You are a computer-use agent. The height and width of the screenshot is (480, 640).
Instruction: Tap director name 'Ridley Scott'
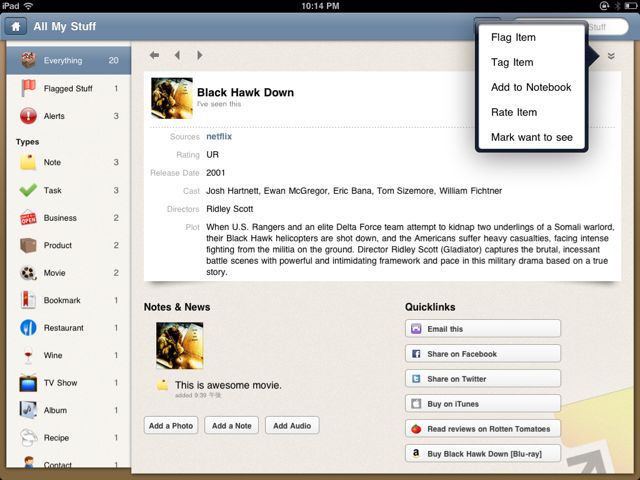229,209
